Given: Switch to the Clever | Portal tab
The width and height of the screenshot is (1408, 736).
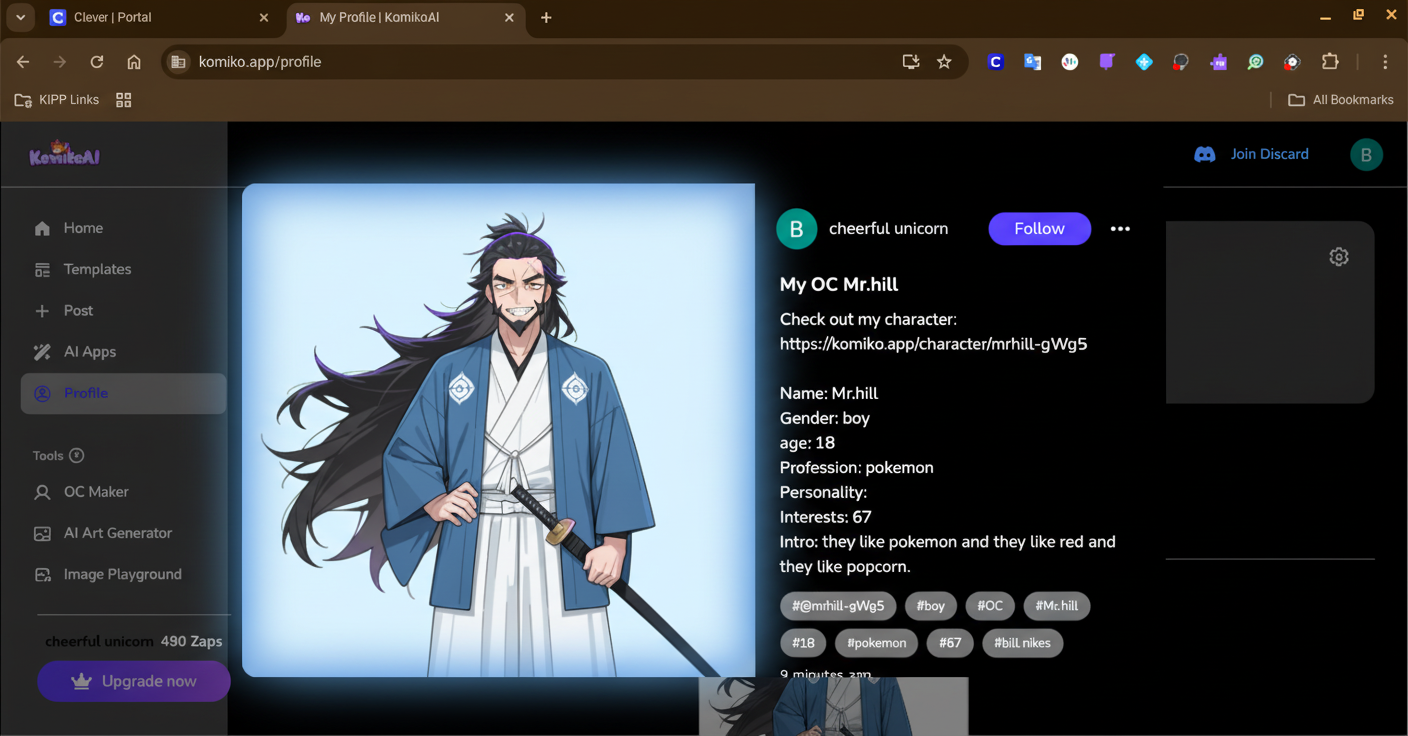Looking at the screenshot, I should click(150, 18).
